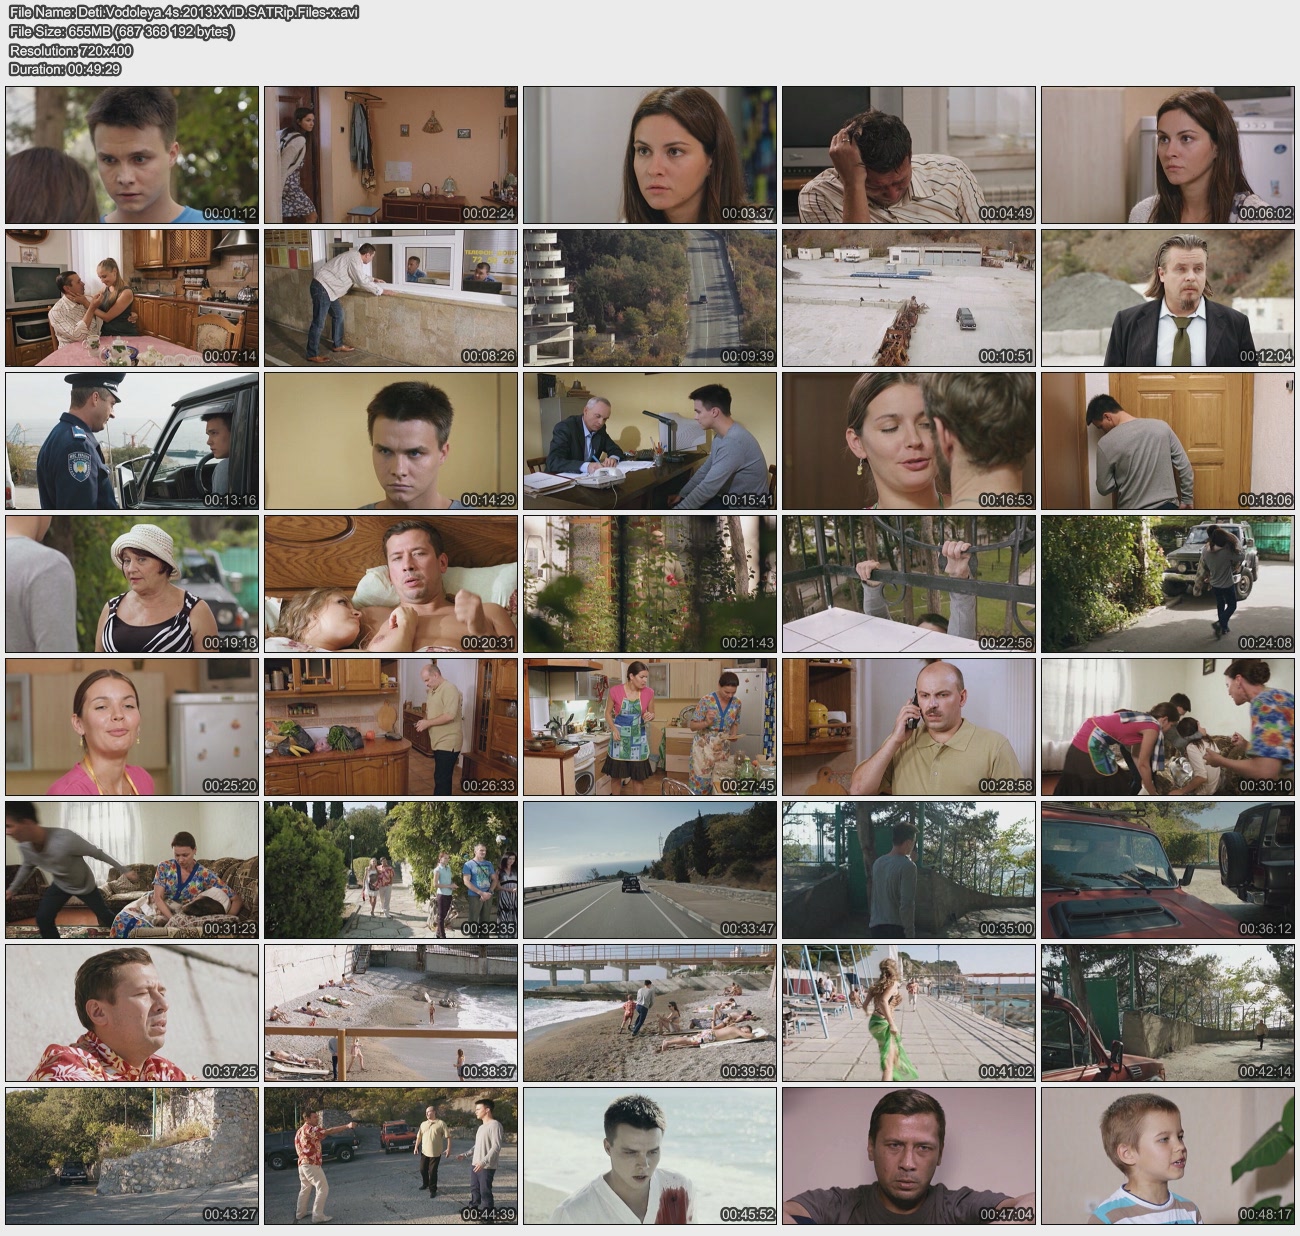
Task: Open the thumbnail of suited man at 00:12:04
Action: click(1167, 298)
